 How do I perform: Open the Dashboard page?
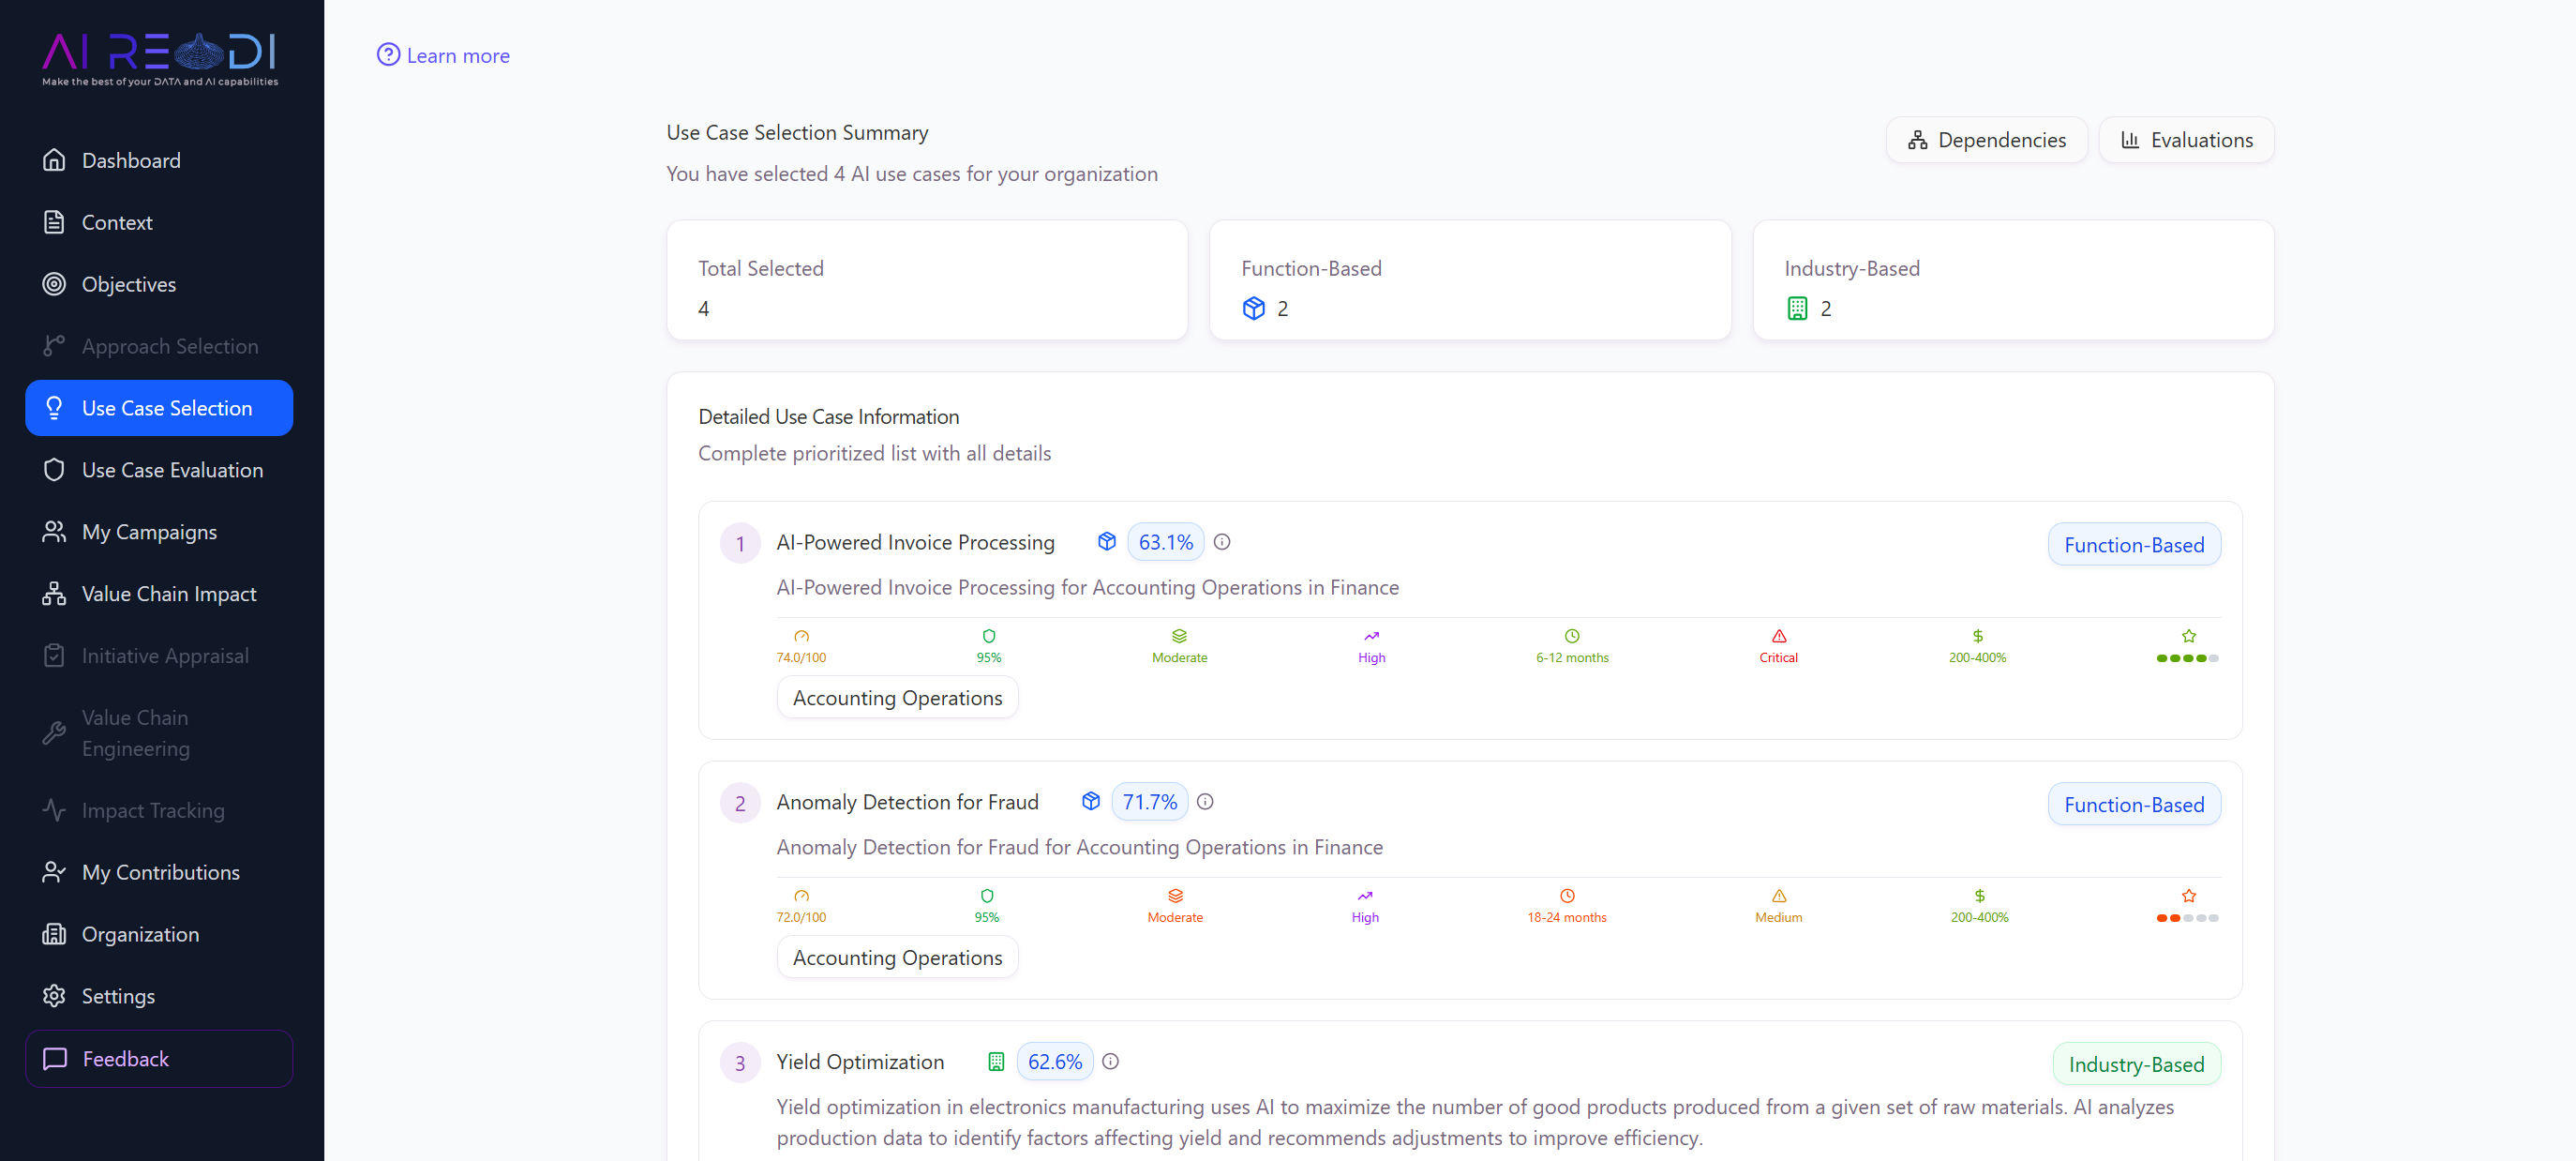pyautogui.click(x=131, y=160)
